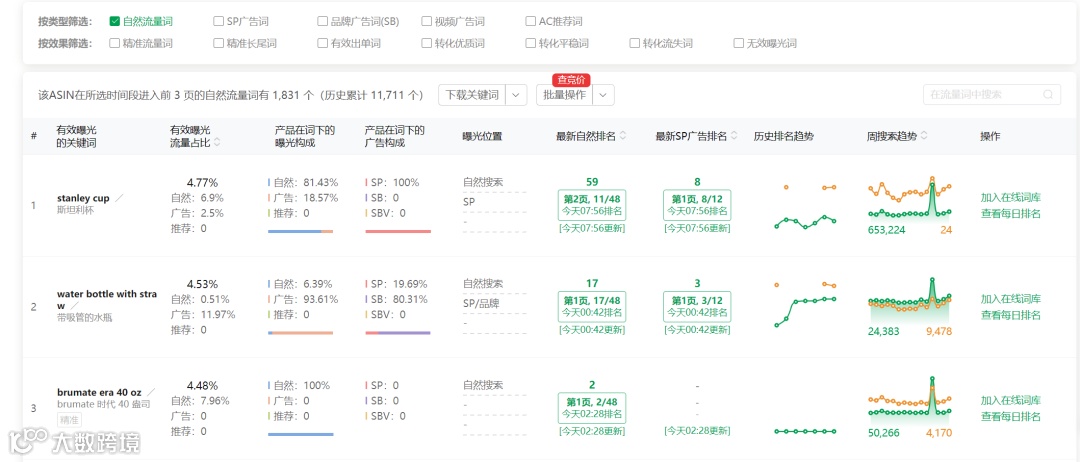
Task: Click 加入在线词库 for stanley cup row
Action: [1010, 198]
